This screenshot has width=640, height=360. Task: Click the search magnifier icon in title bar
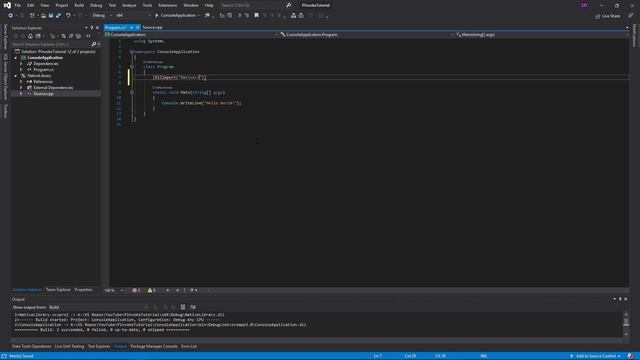coord(289,5)
